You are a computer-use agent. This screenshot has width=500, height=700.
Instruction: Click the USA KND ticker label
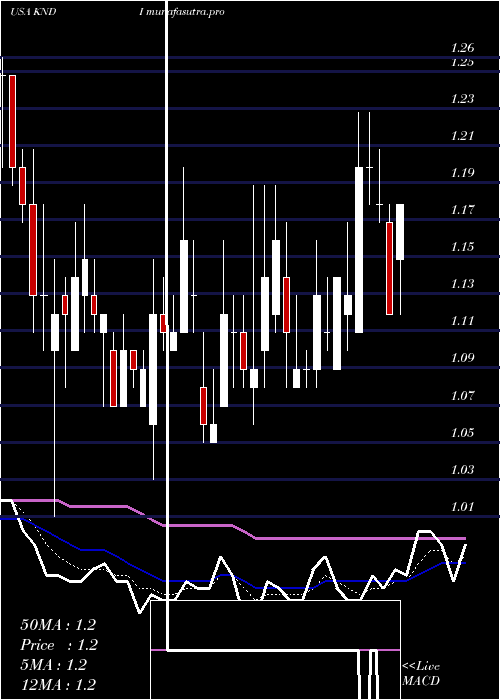[x=33, y=12]
